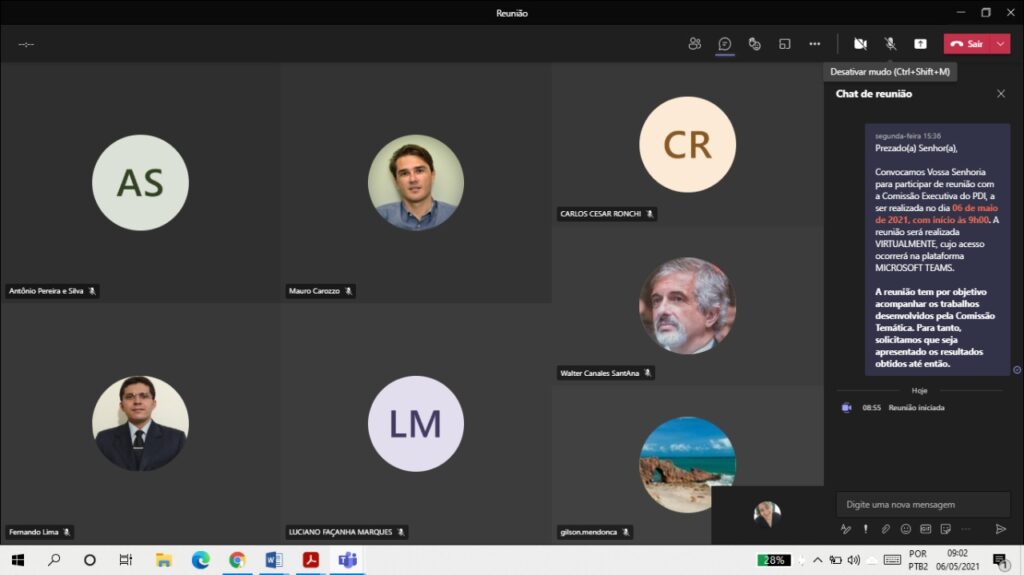Screen dimensions: 1024x575
Task: Show the meeting participants list
Action: (694, 44)
